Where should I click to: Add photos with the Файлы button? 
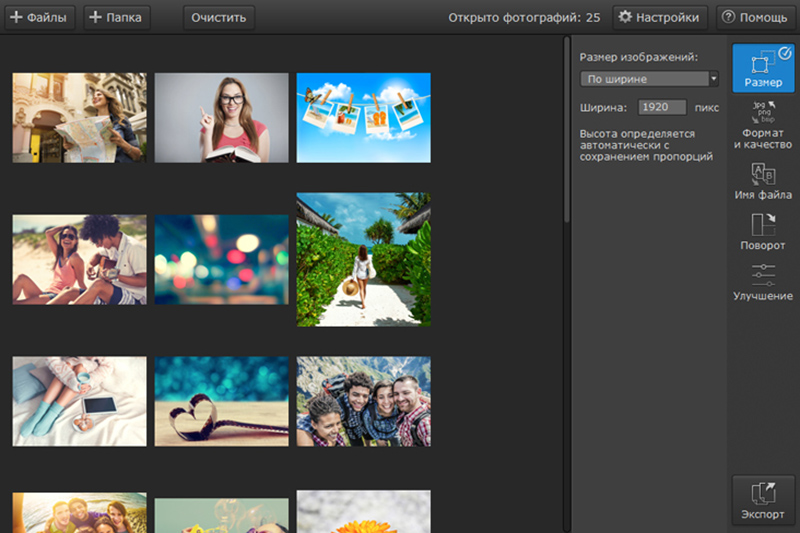coord(39,17)
